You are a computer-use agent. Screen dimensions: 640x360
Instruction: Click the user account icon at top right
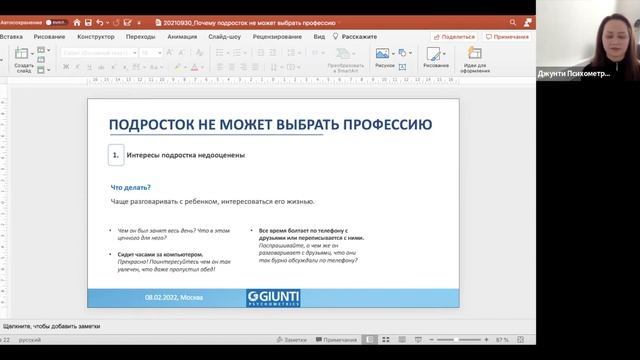(x=528, y=22)
